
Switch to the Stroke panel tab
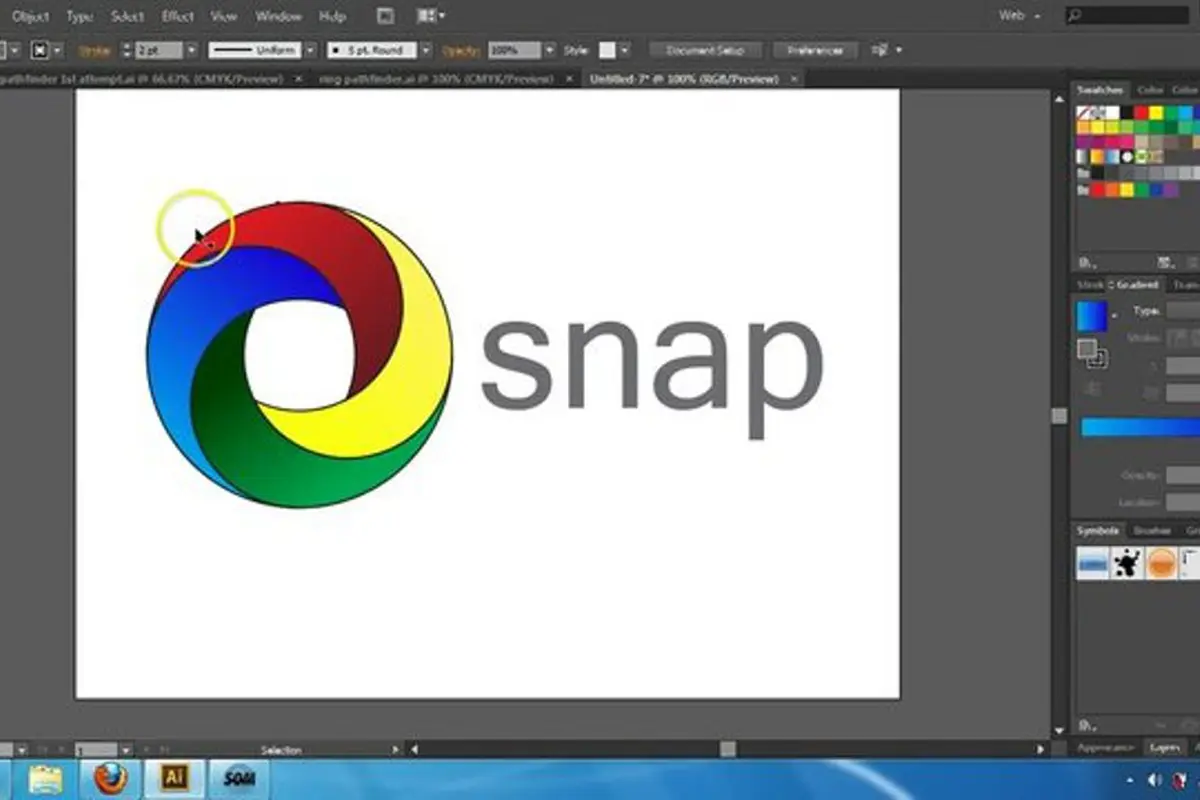coord(1091,285)
